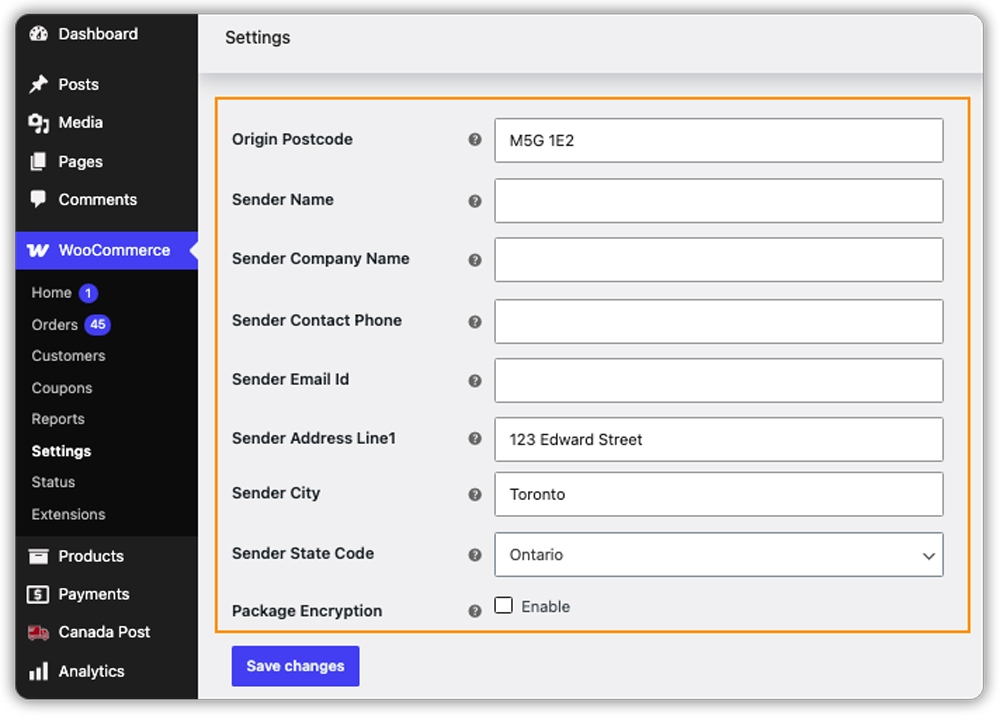
Task: Focus the Sender Company Name field
Action: (719, 260)
